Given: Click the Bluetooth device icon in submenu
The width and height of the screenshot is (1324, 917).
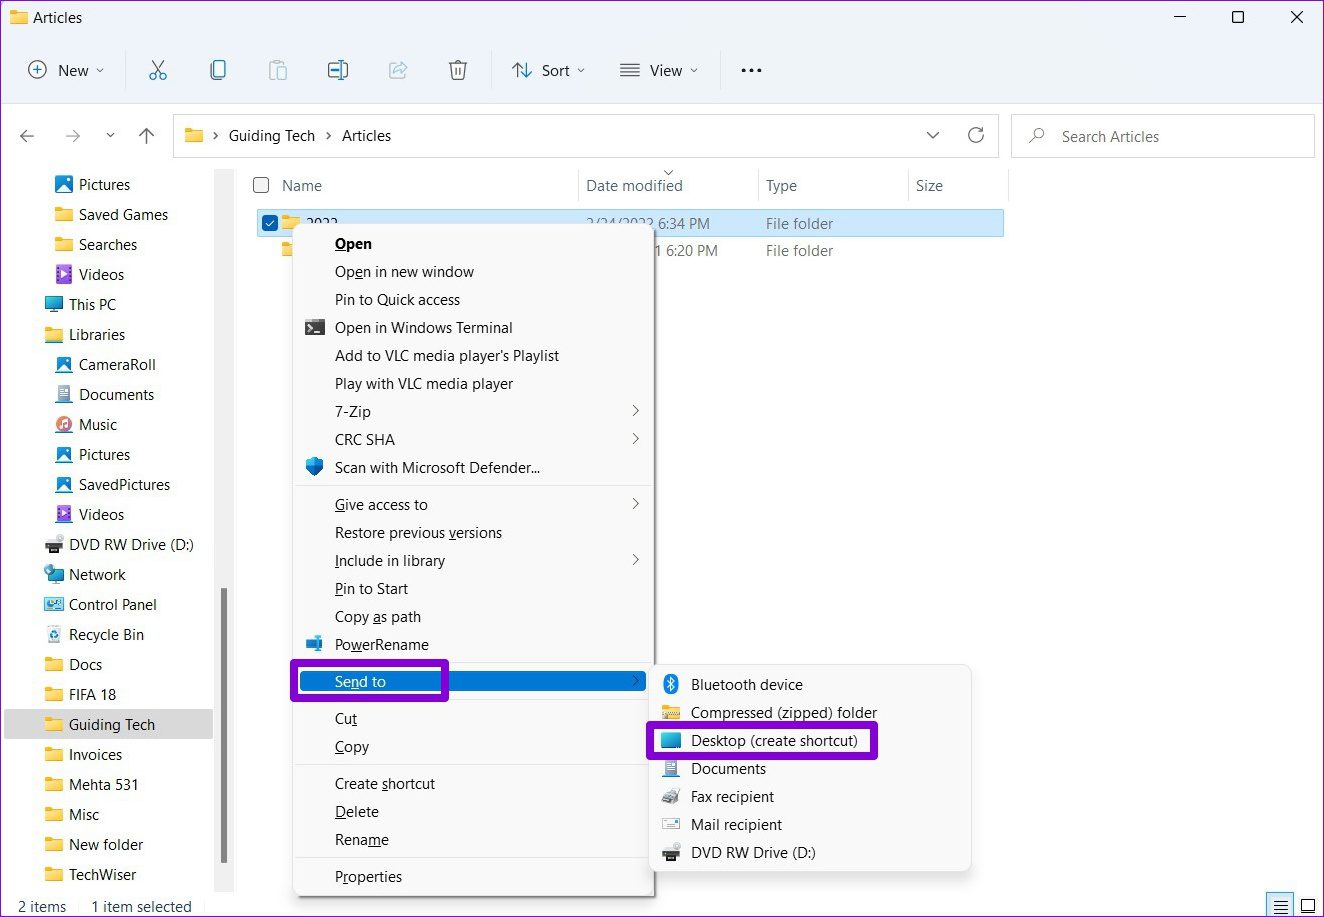Looking at the screenshot, I should [672, 684].
